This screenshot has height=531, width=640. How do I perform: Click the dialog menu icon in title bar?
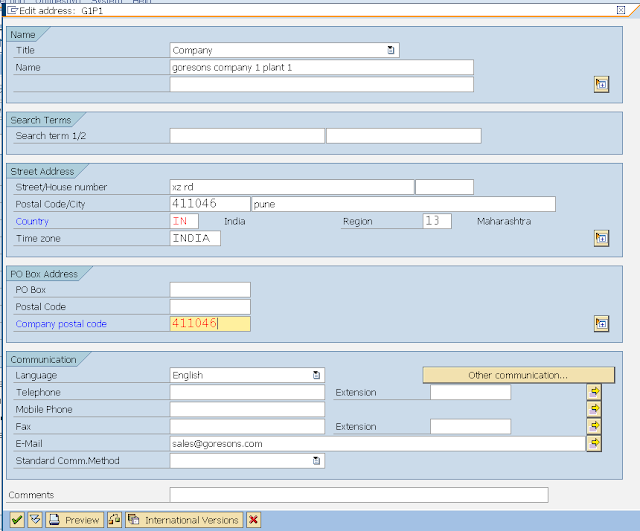(13, 10)
